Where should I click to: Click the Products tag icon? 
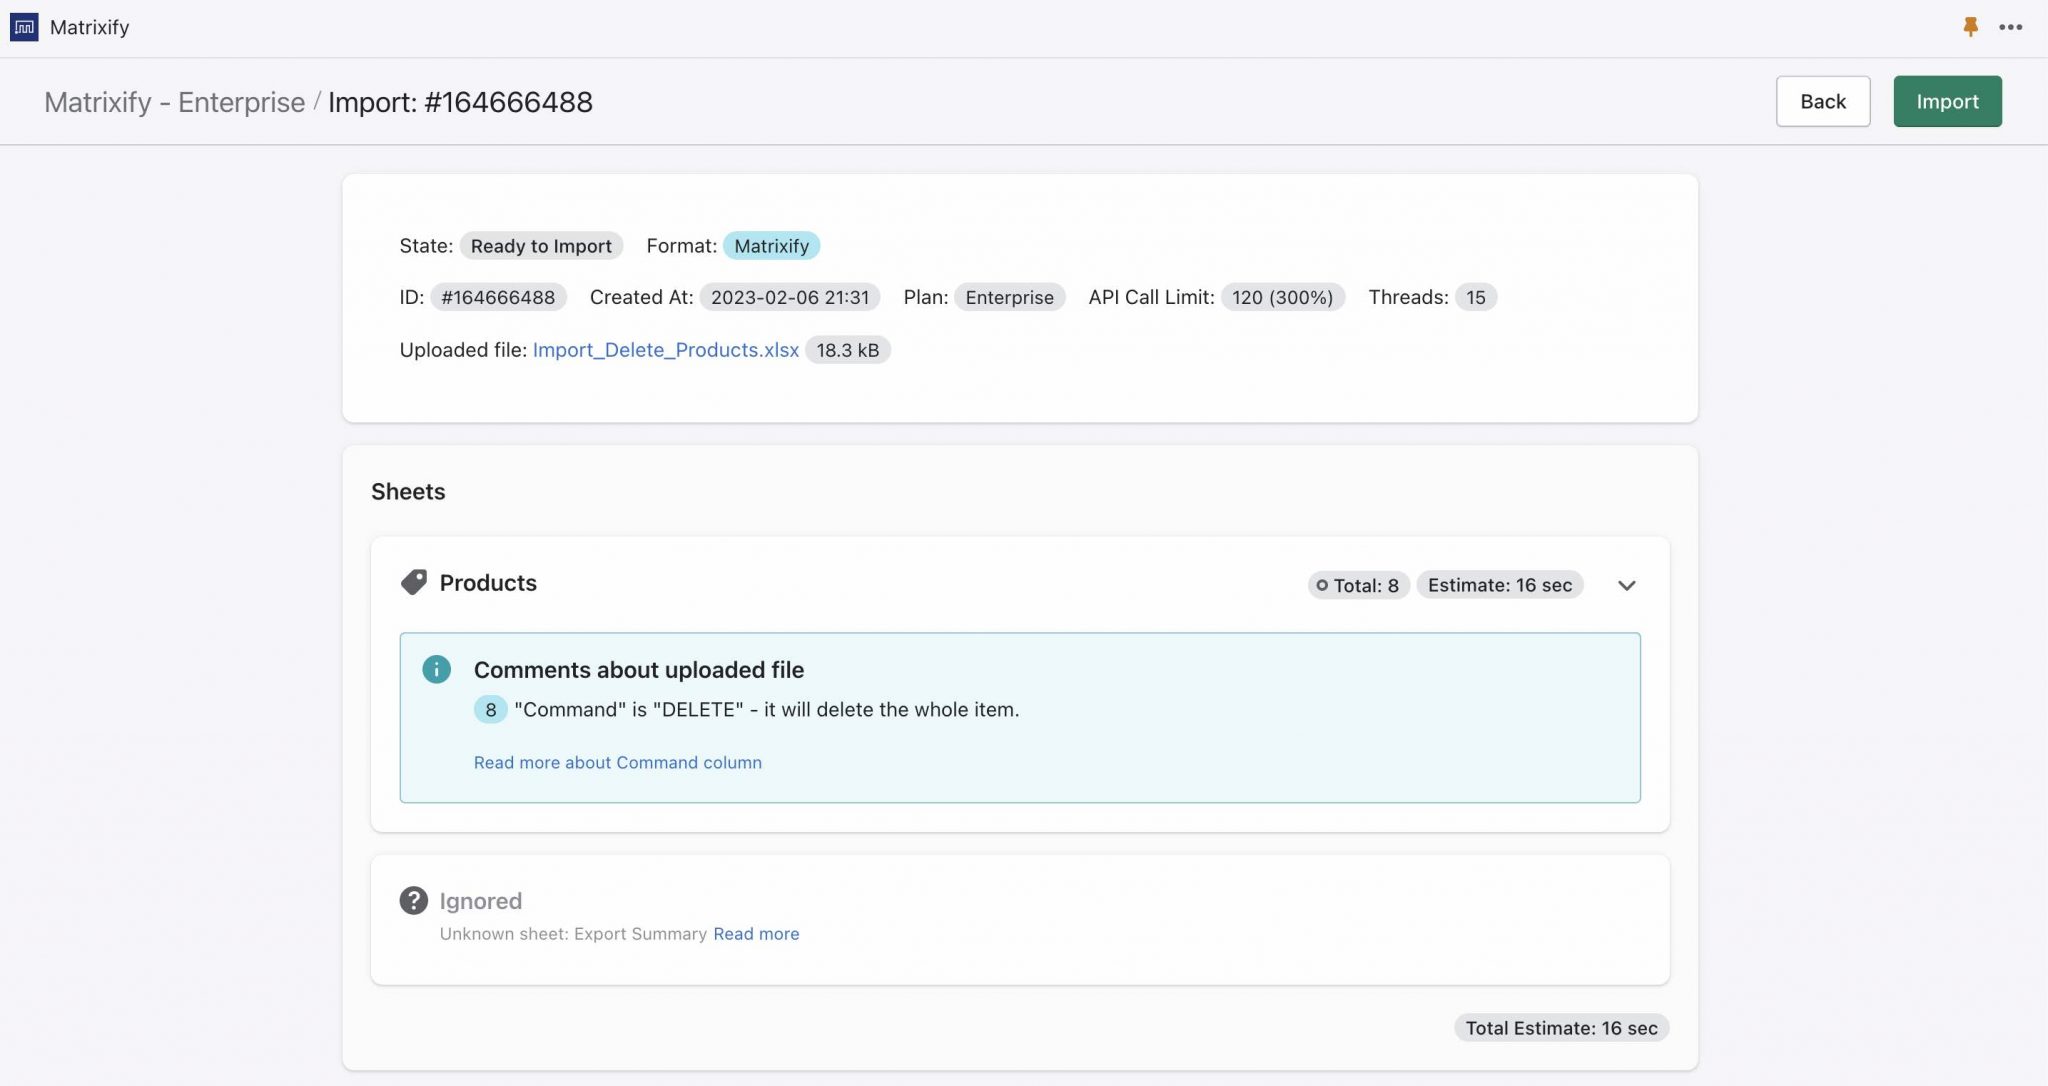point(413,582)
